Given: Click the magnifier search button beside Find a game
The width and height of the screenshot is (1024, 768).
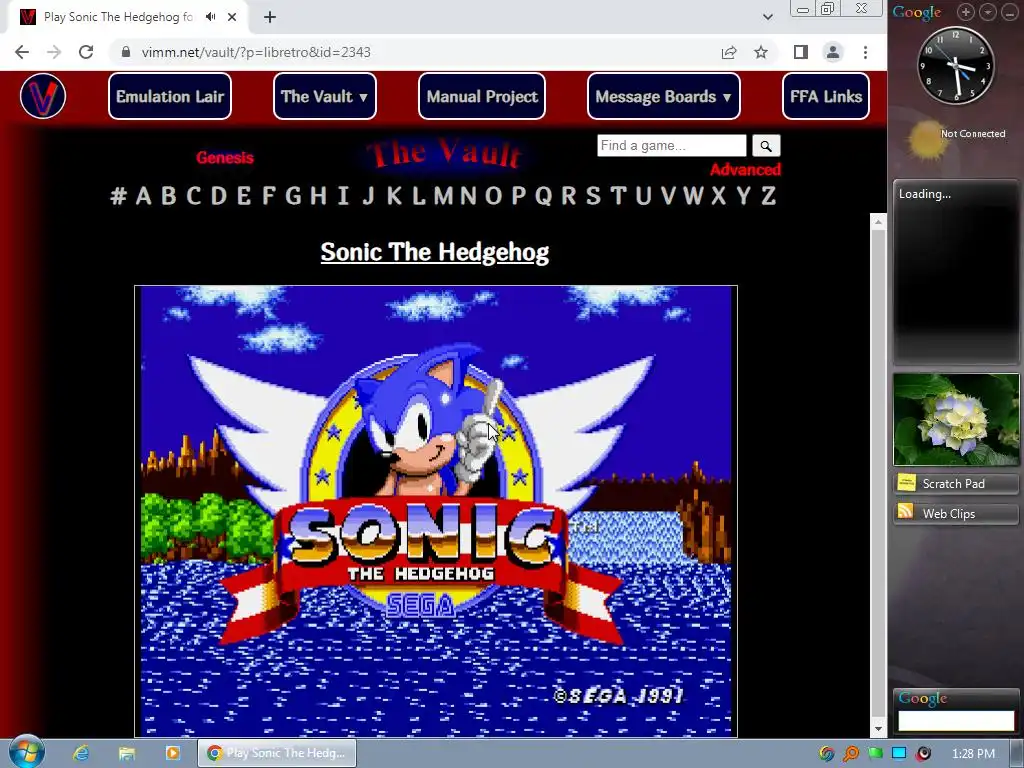Looking at the screenshot, I should 766,146.
